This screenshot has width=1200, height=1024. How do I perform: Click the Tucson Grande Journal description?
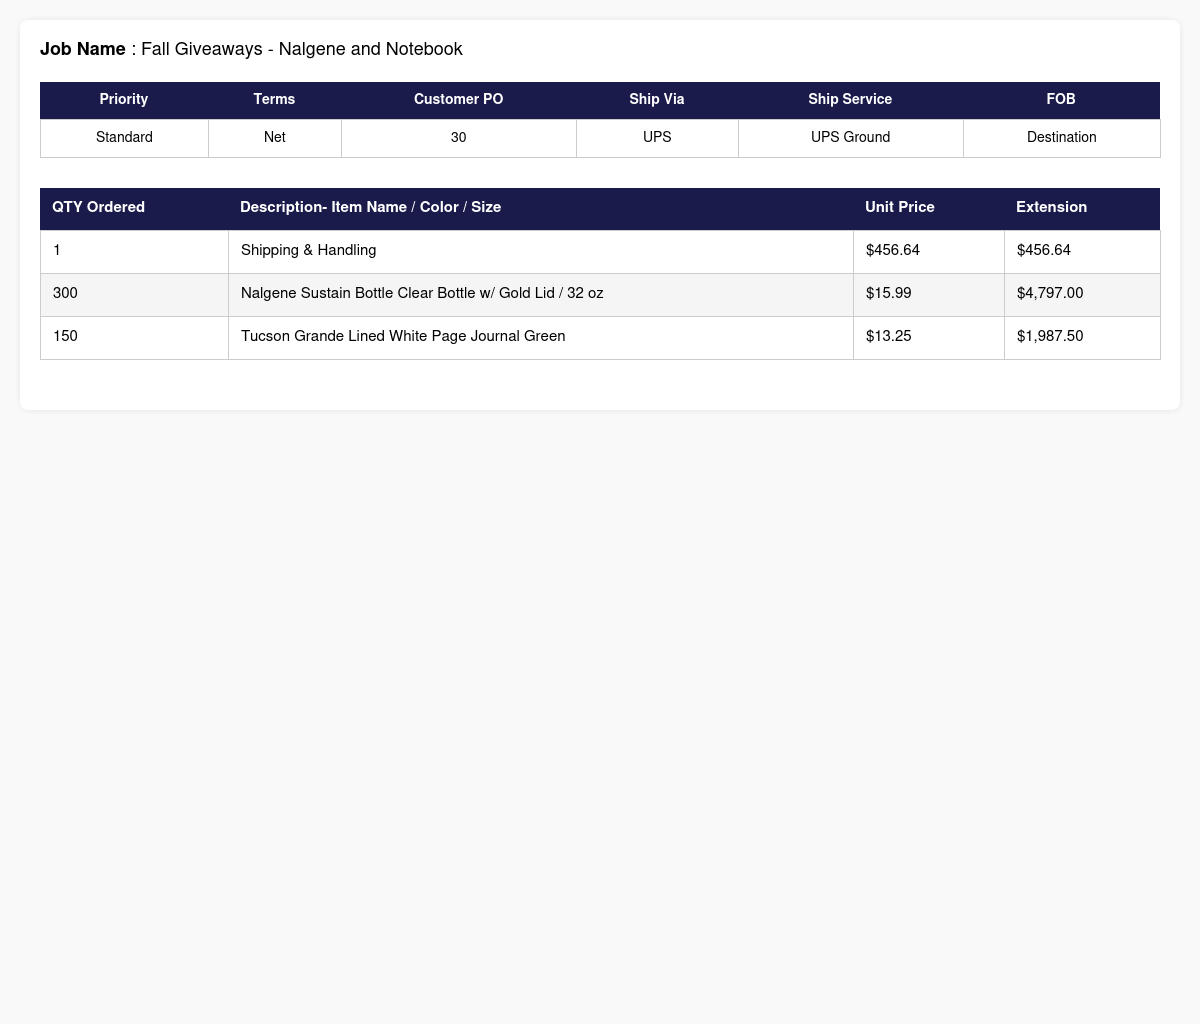pos(540,337)
